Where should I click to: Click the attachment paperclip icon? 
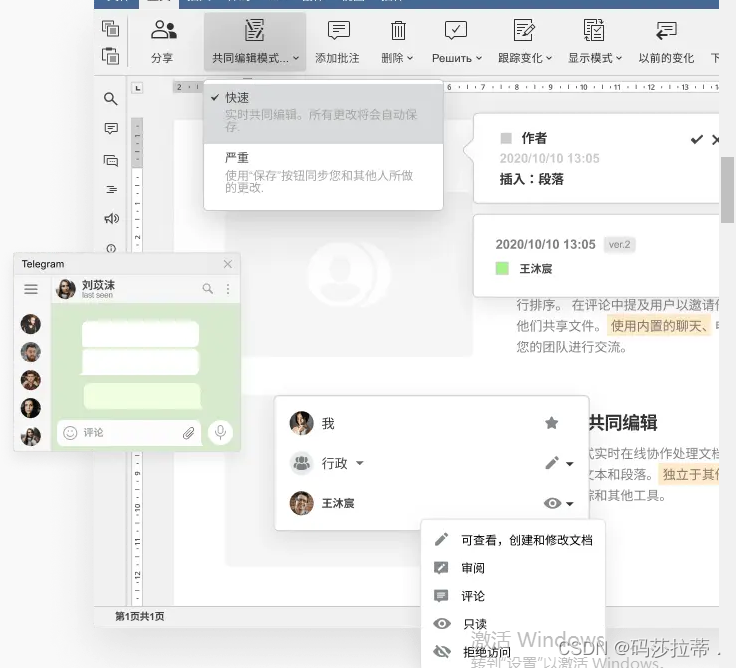[x=189, y=433]
